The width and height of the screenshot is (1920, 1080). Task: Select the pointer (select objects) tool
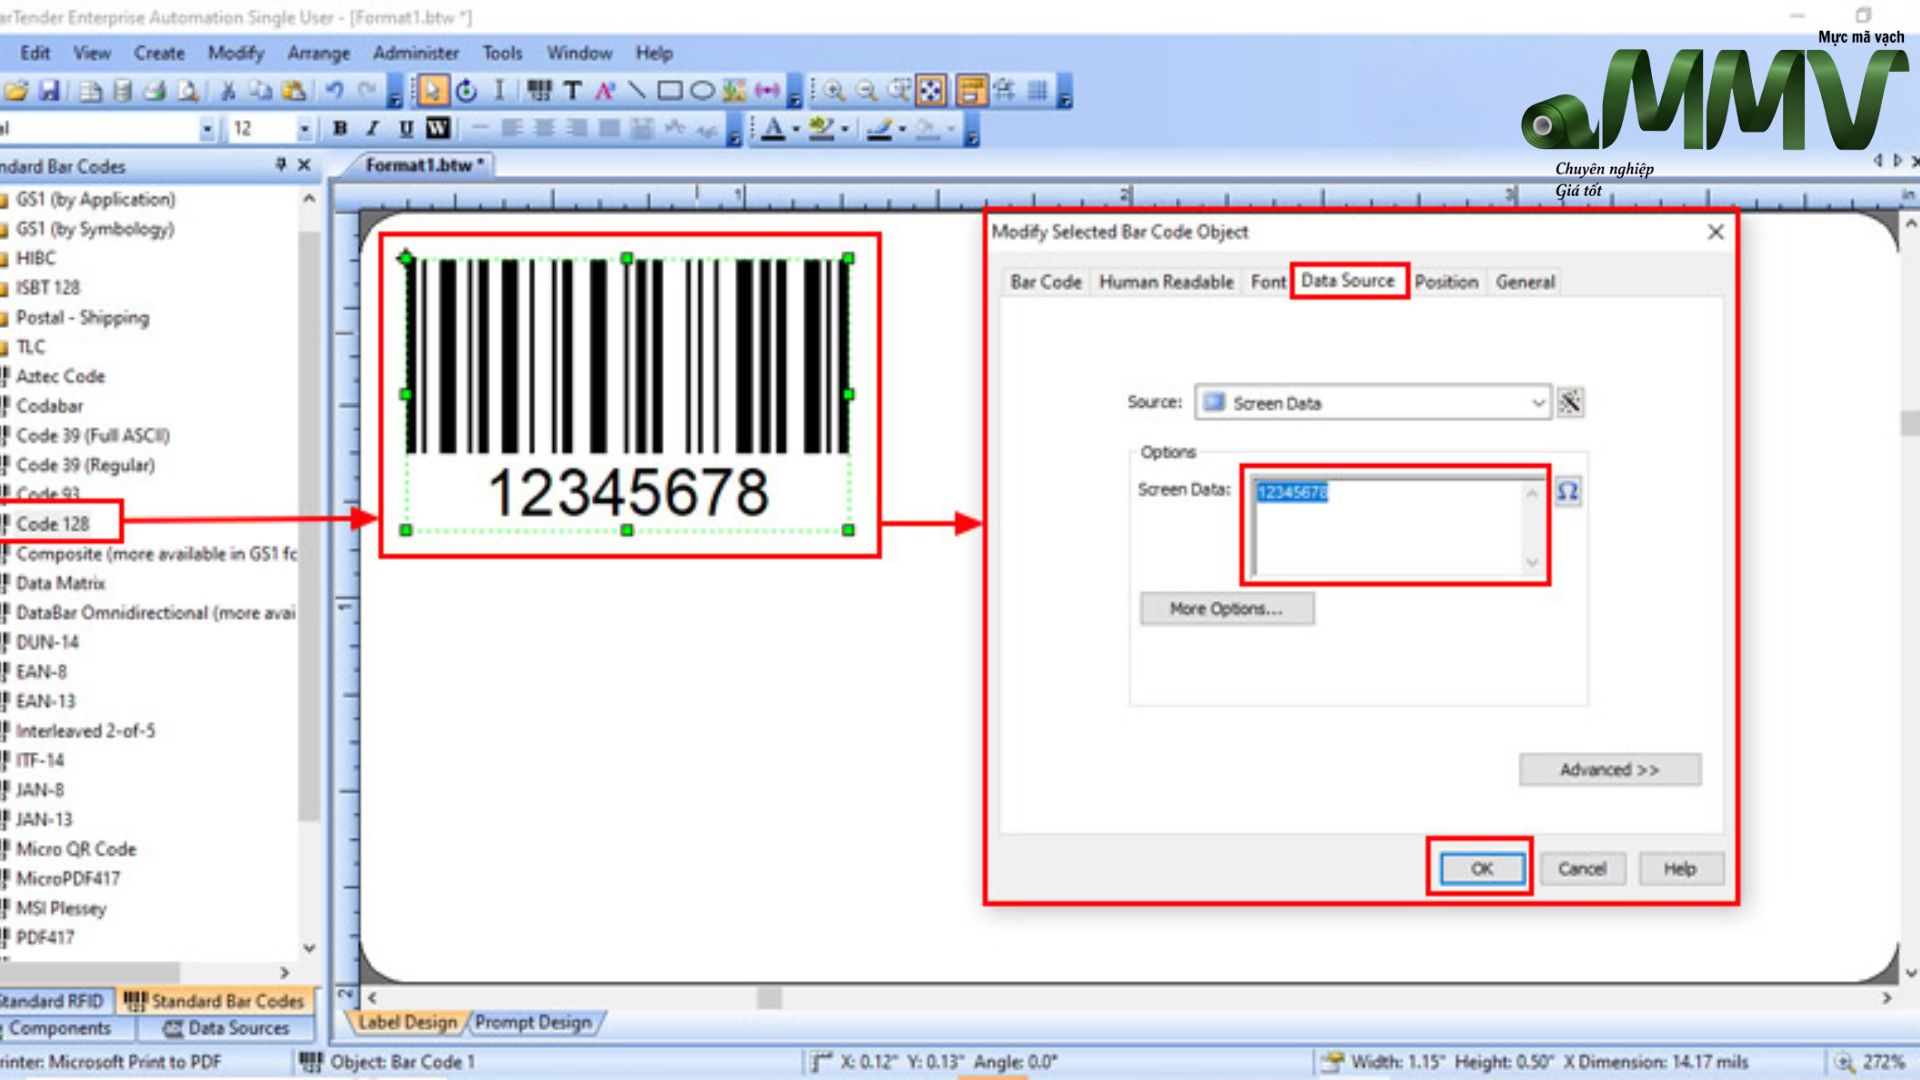pos(432,91)
